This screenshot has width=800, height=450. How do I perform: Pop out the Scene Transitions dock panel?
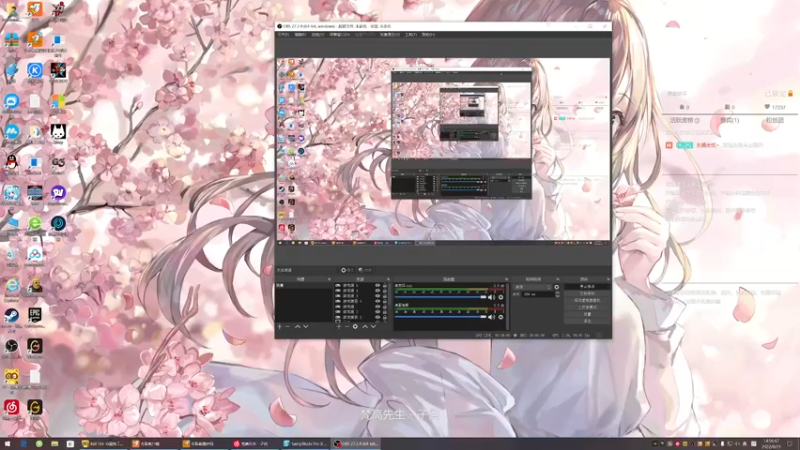pyautogui.click(x=558, y=279)
